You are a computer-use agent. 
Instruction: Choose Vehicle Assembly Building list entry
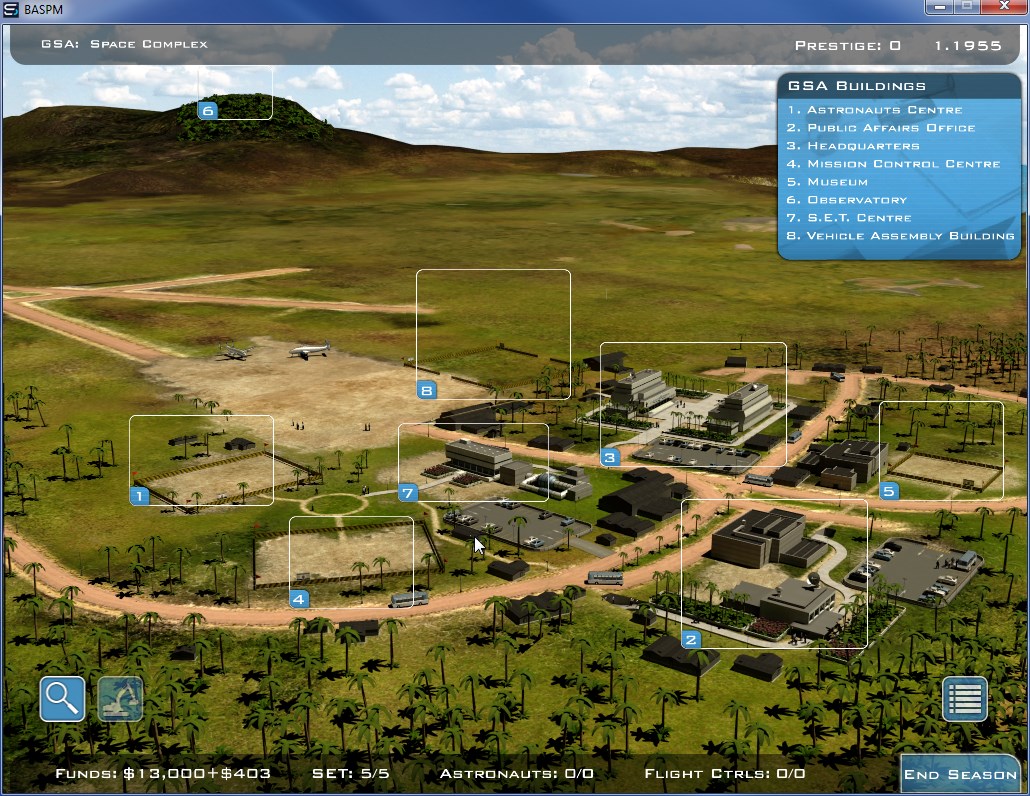click(x=901, y=235)
